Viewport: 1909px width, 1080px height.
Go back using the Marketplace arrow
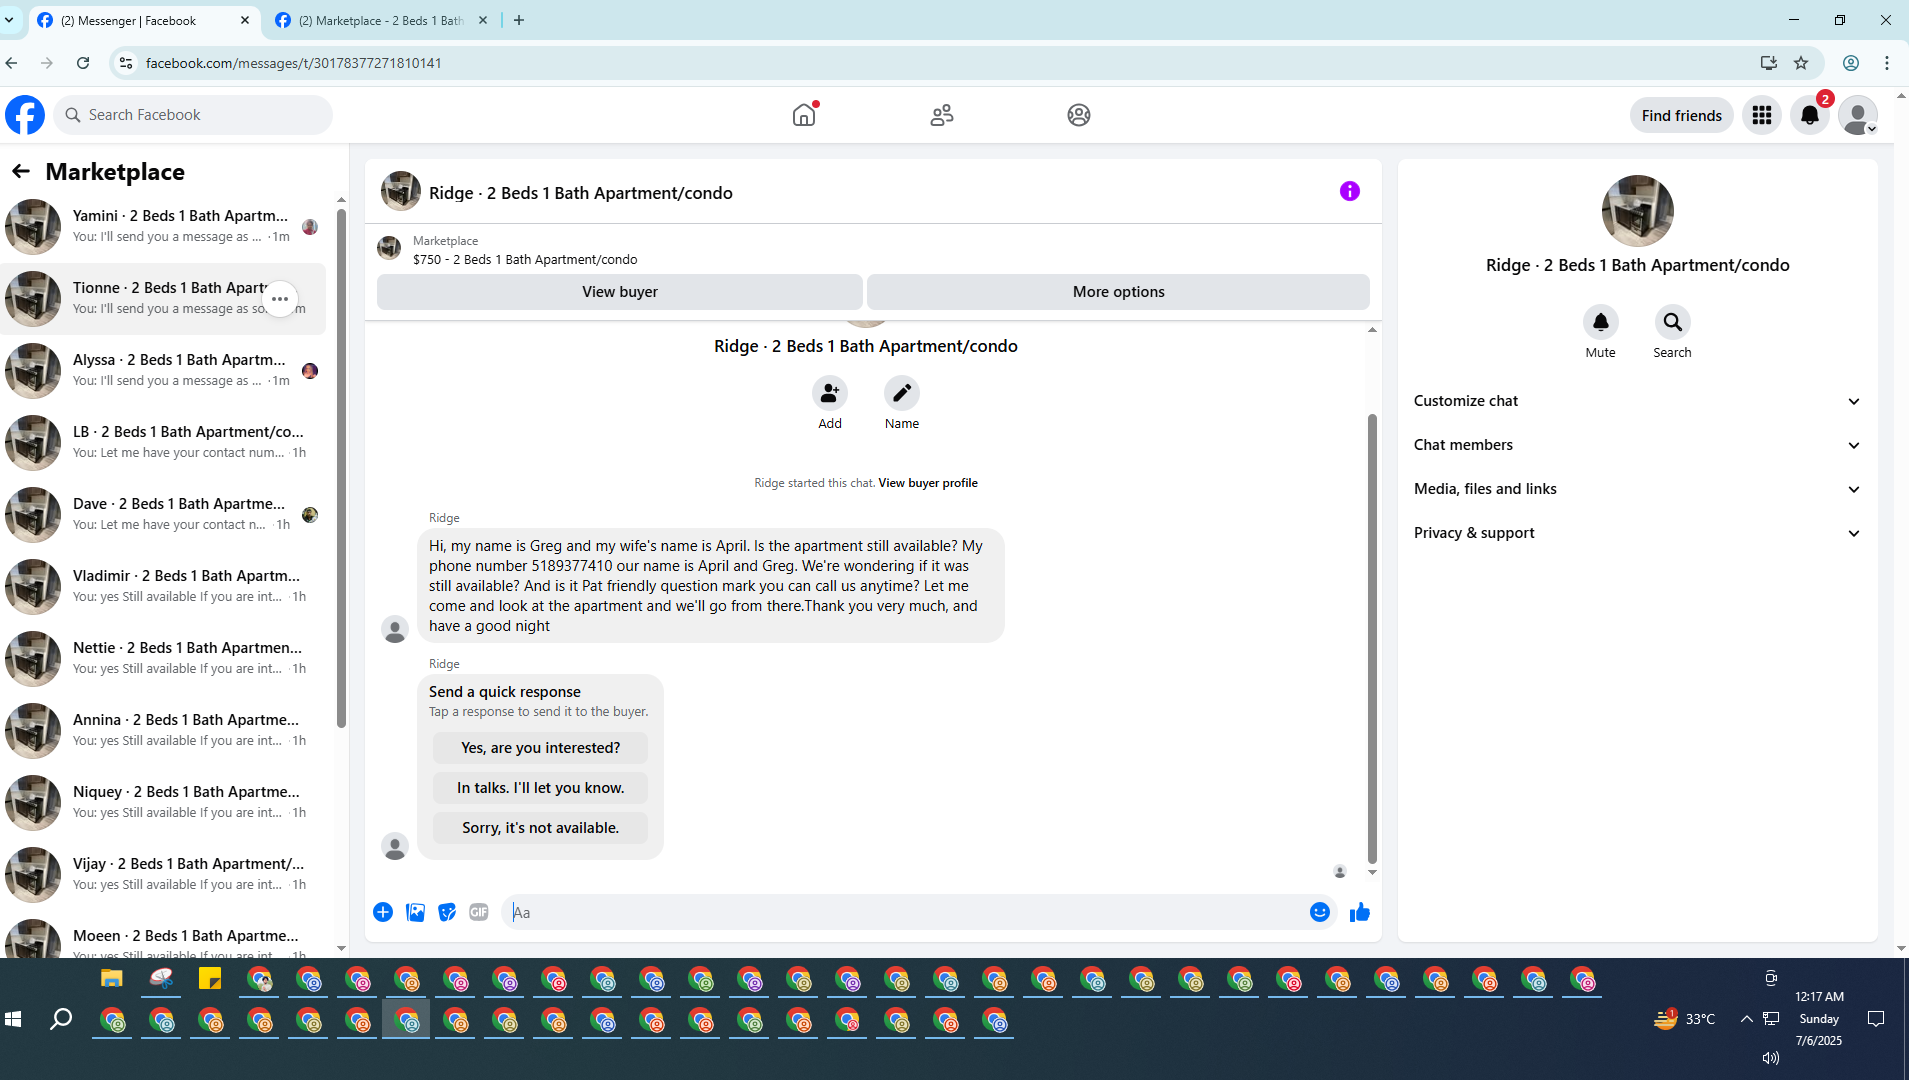21,171
